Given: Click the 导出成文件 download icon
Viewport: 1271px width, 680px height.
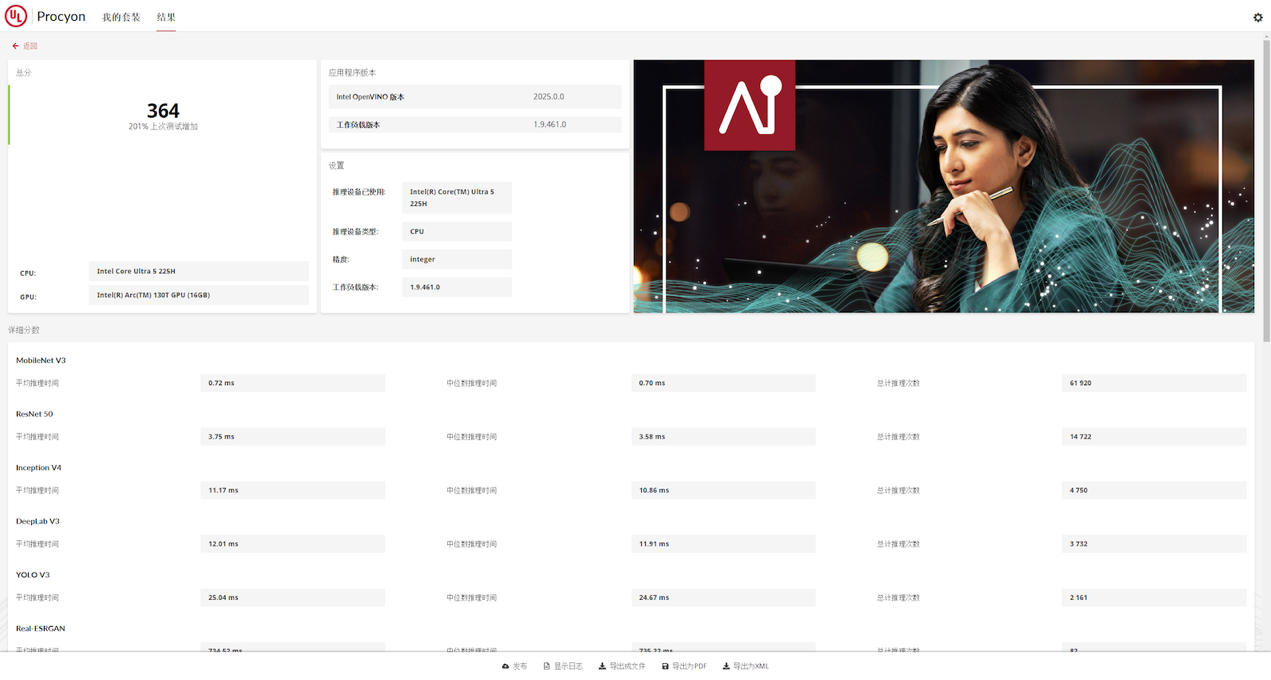Looking at the screenshot, I should (x=602, y=666).
